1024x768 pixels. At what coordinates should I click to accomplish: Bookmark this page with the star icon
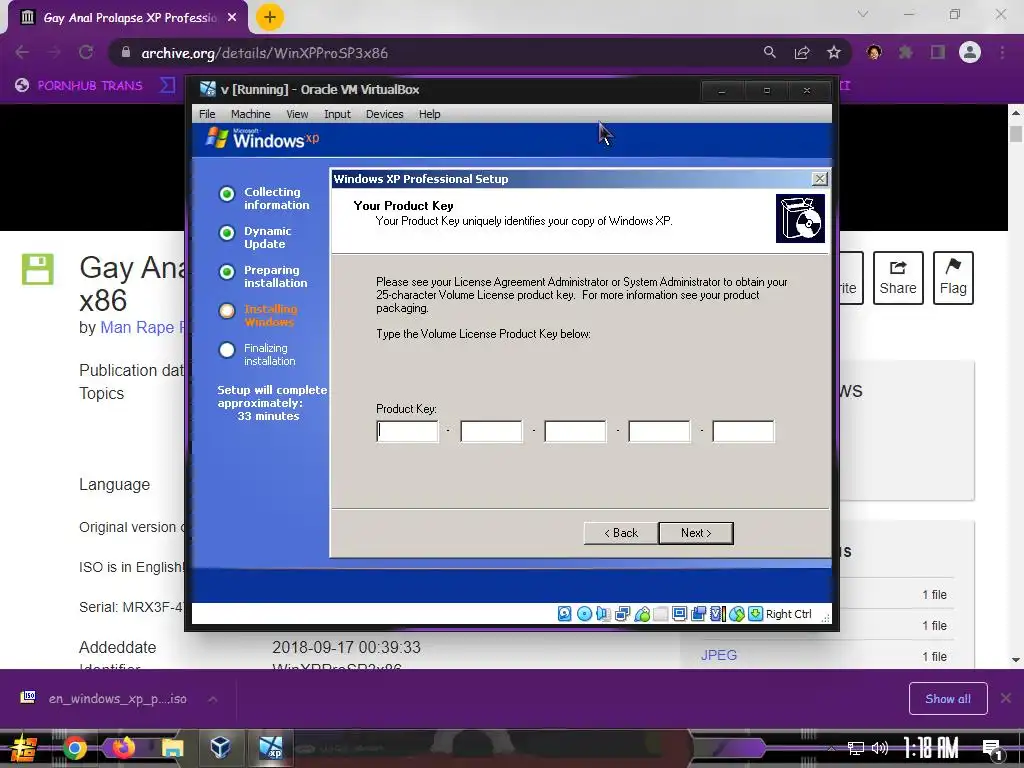pos(834,52)
